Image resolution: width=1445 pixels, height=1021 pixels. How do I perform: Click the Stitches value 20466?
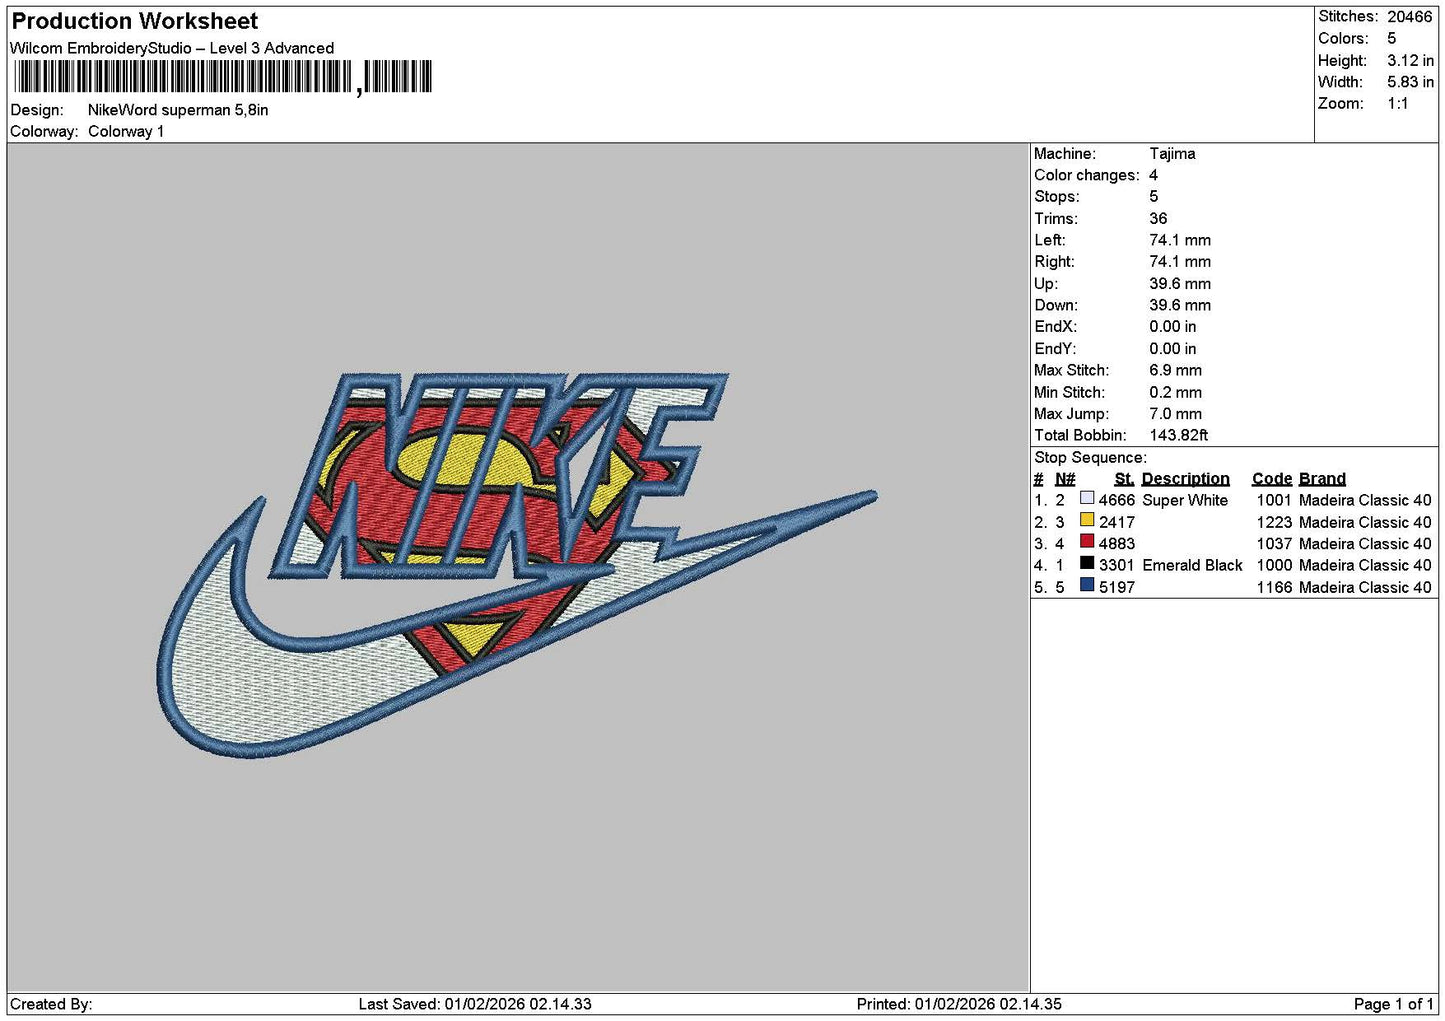coord(1410,17)
